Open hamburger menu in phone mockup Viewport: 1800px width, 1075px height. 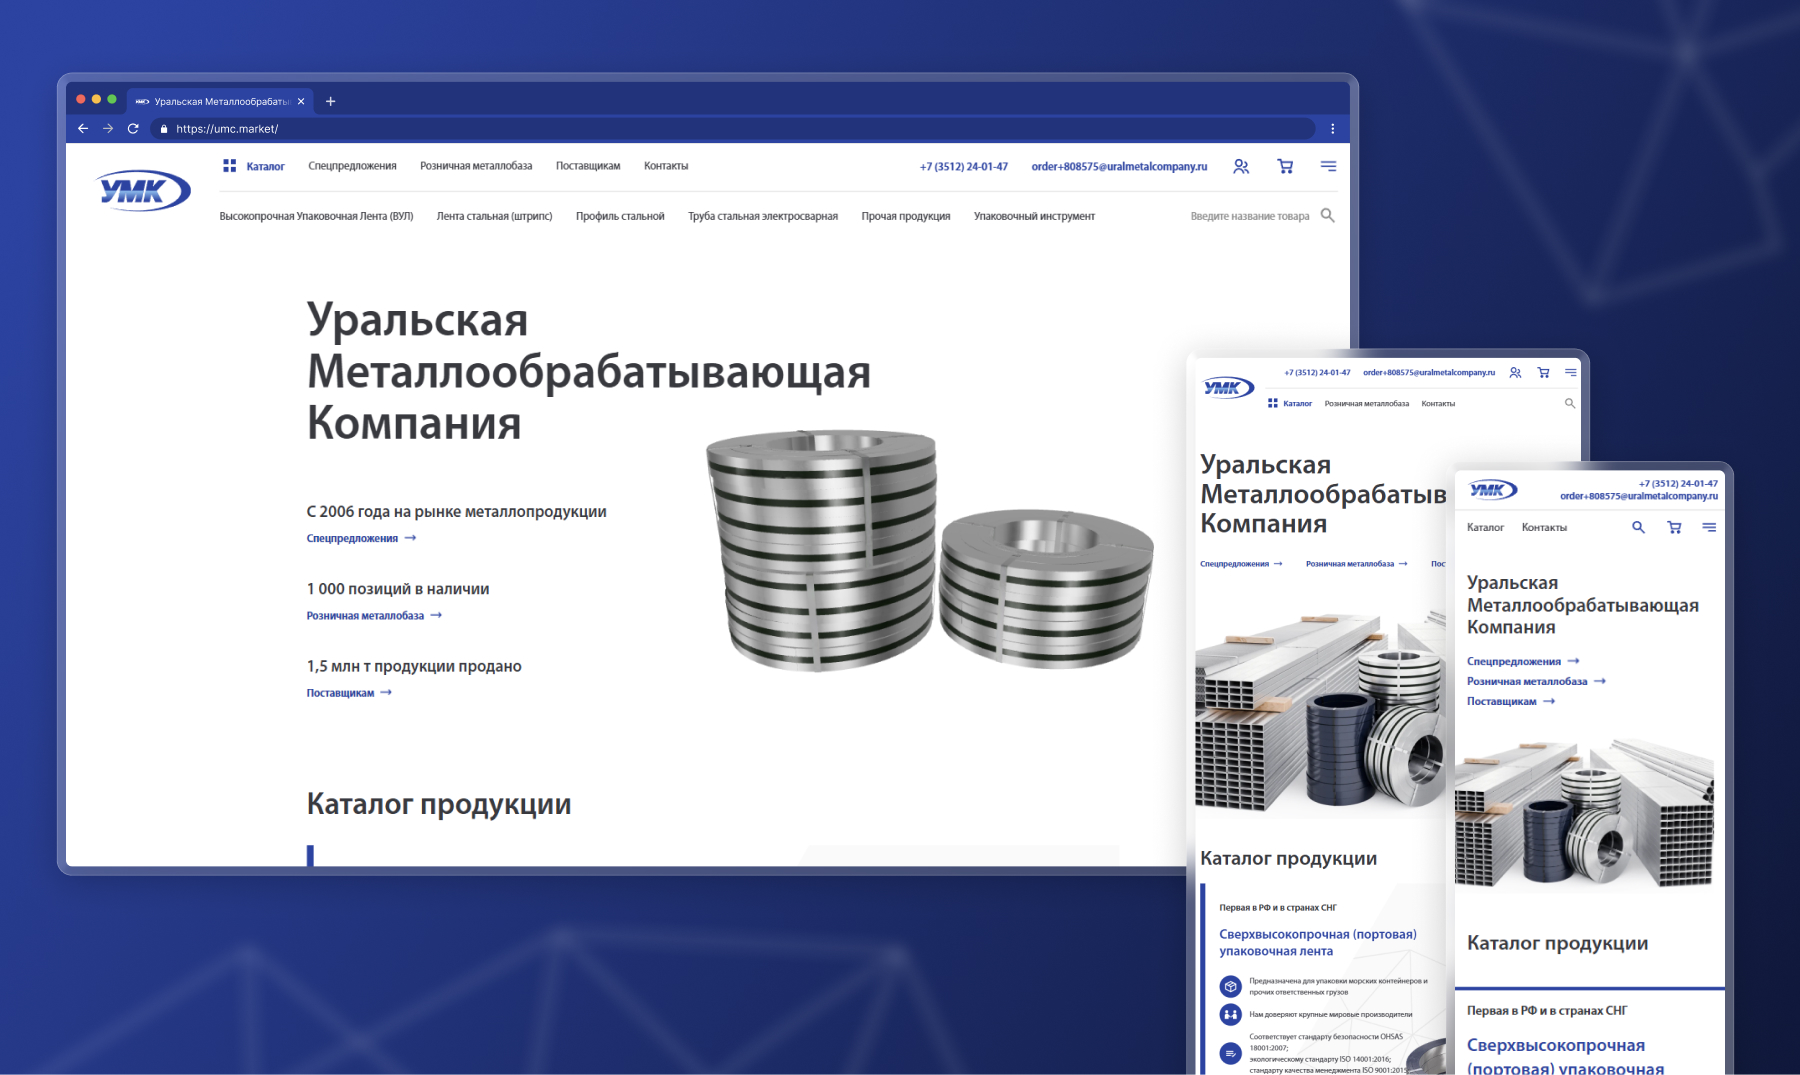point(1709,527)
